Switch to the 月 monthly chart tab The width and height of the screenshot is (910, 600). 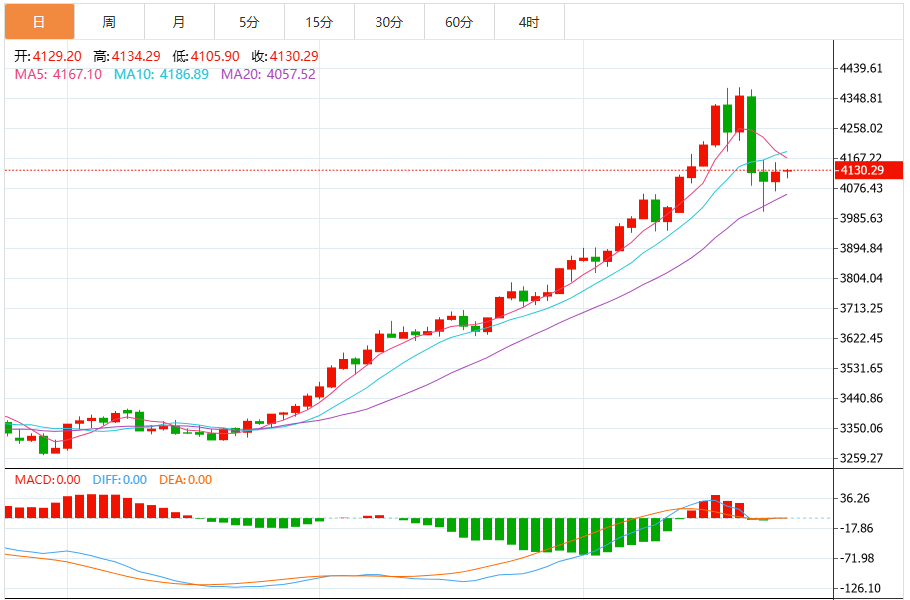176,19
